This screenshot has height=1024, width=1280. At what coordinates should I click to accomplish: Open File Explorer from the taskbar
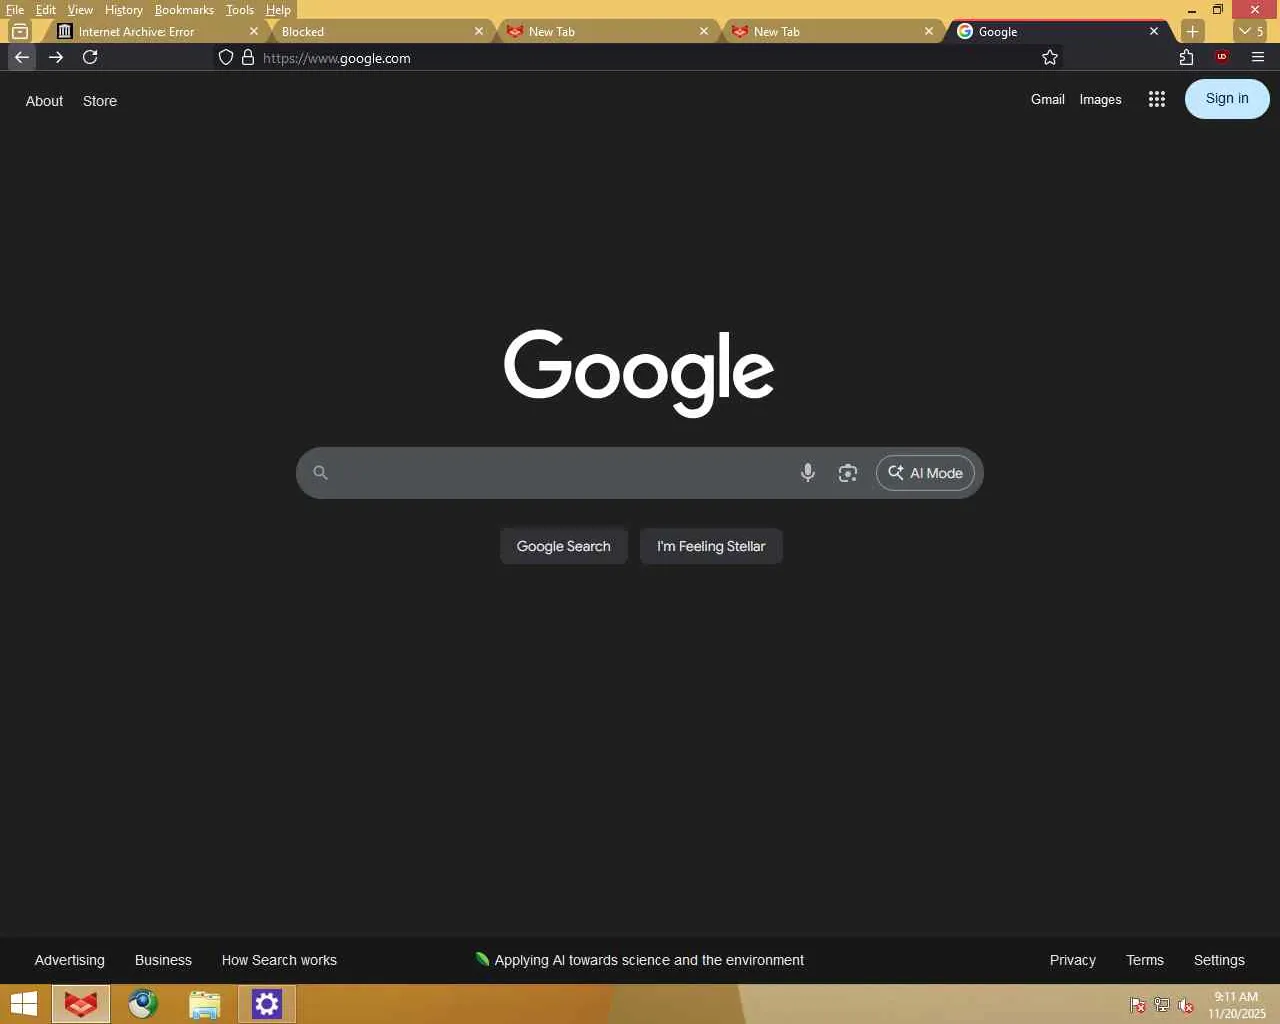click(x=205, y=1004)
